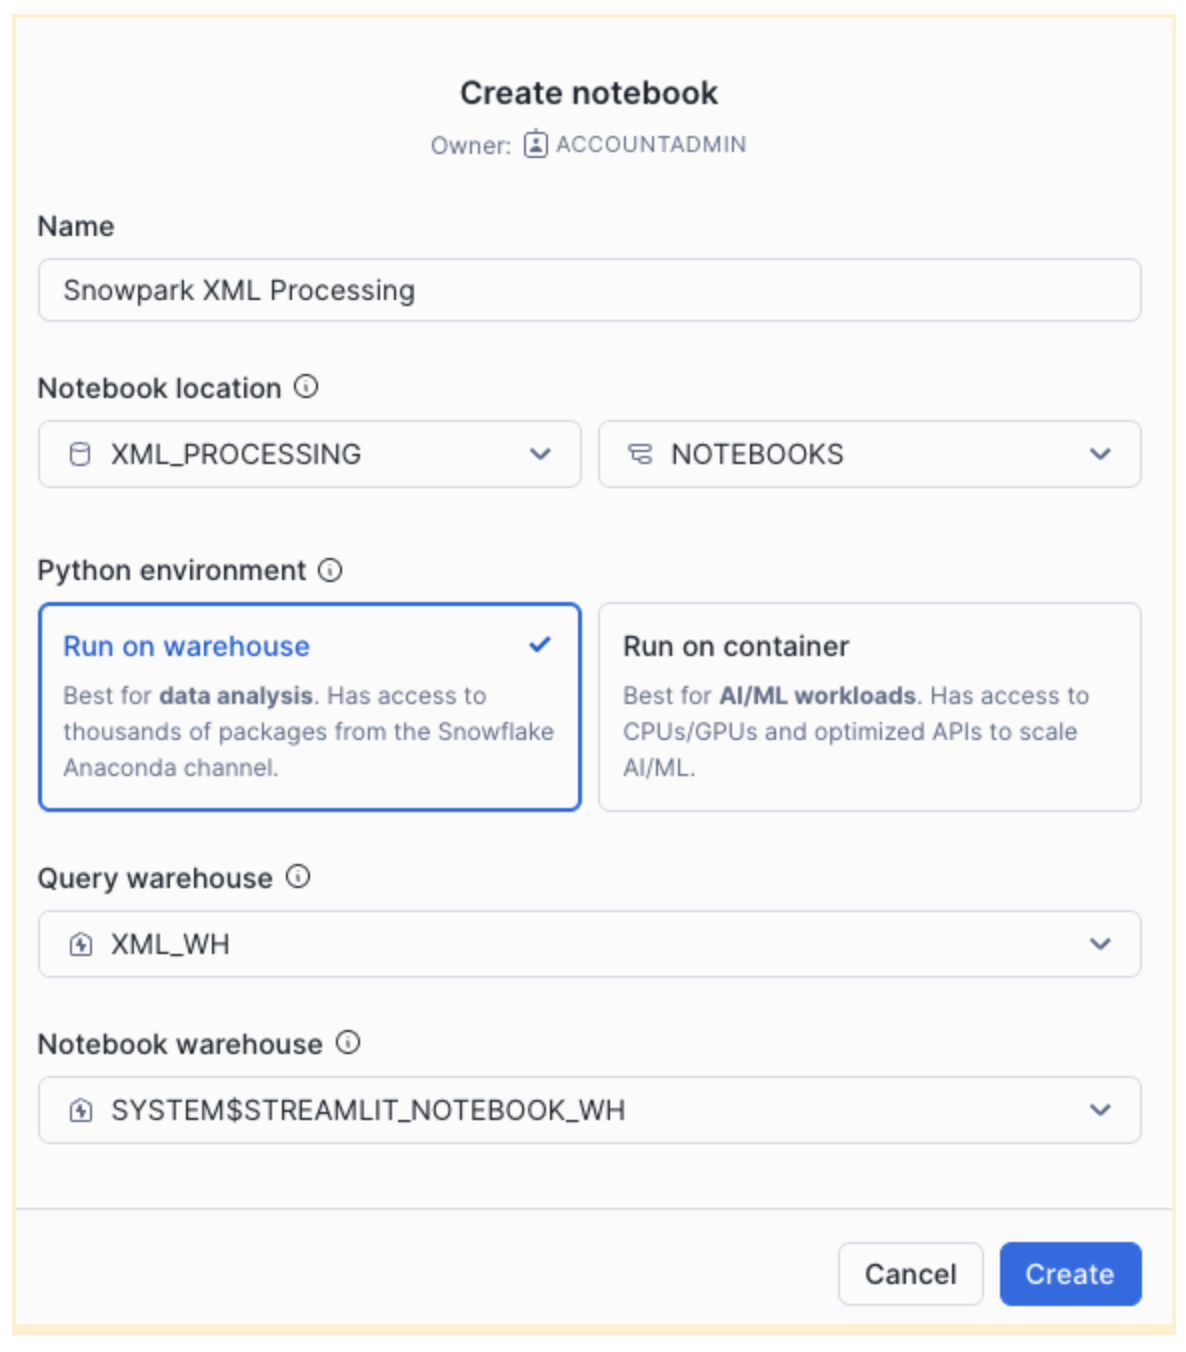Click the schema icon beside NOTEBOOKS

coord(640,455)
